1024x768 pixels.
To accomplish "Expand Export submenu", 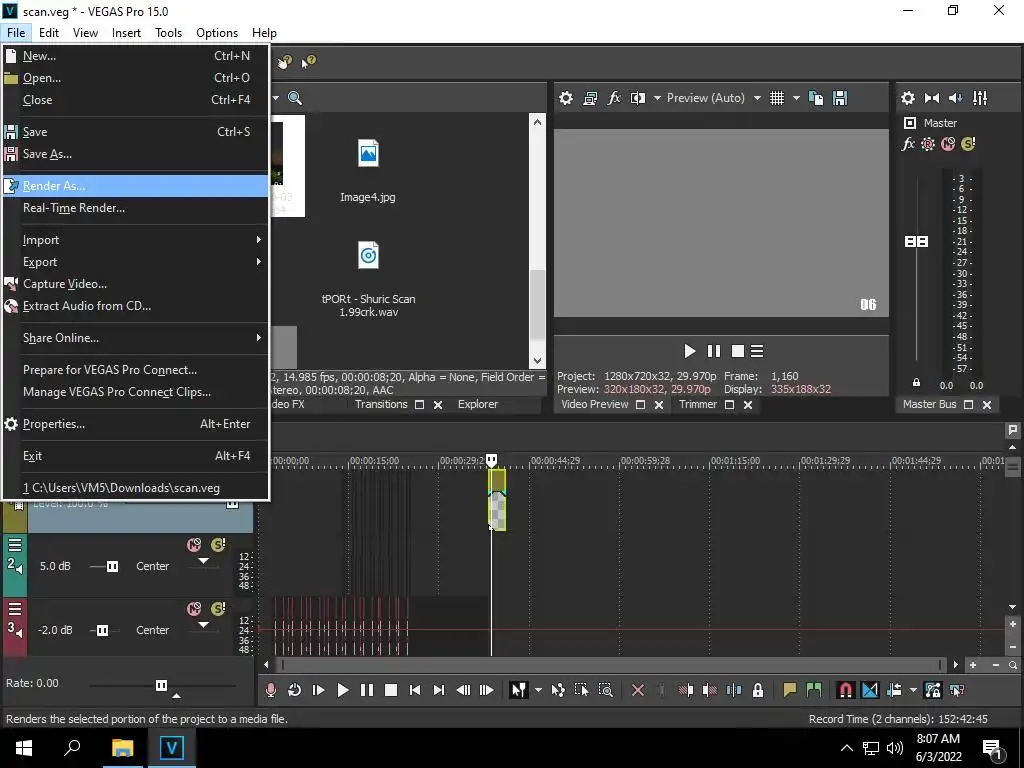I will 136,262.
